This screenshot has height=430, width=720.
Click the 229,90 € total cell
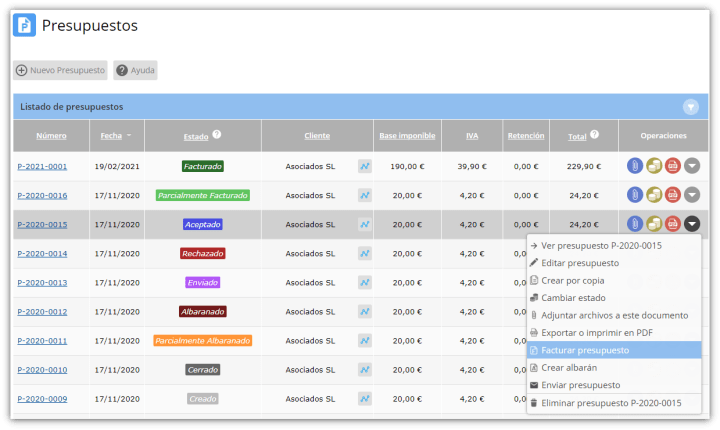point(584,166)
